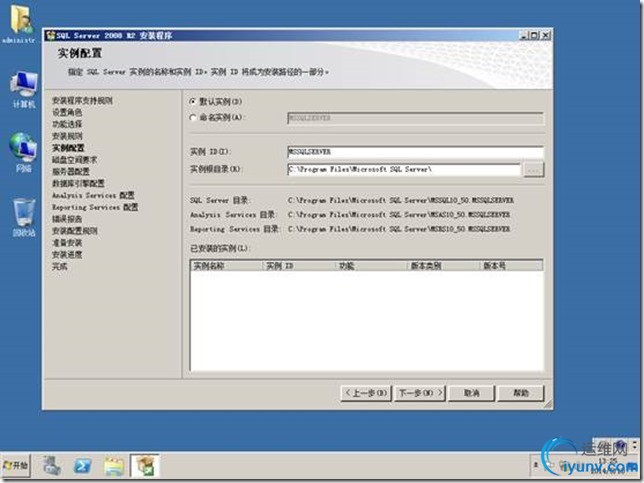Viewport: 644px width, 483px height.
Task: Select the 安装进度 step
Action: [x=67, y=255]
